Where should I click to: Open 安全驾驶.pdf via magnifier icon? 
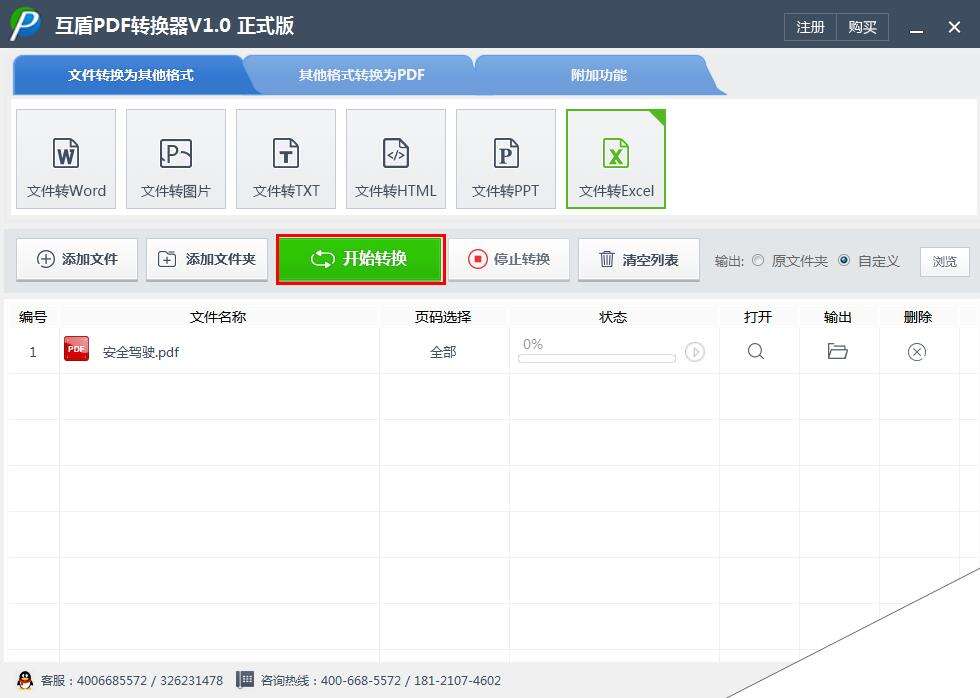coord(756,351)
